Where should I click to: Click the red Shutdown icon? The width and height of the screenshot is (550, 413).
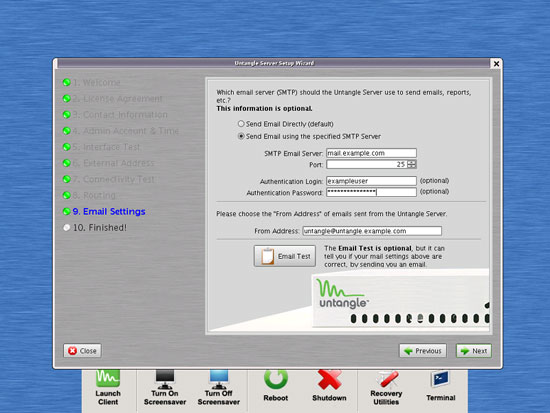tap(329, 380)
